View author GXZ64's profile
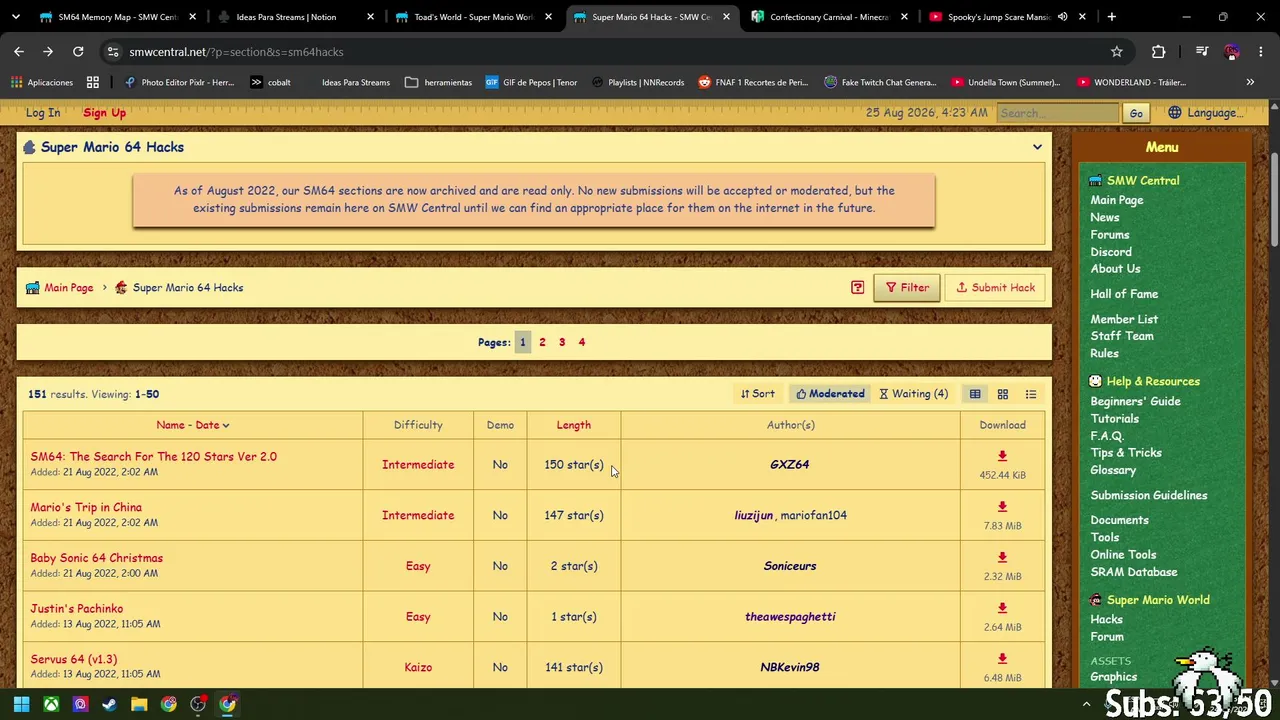 [790, 465]
